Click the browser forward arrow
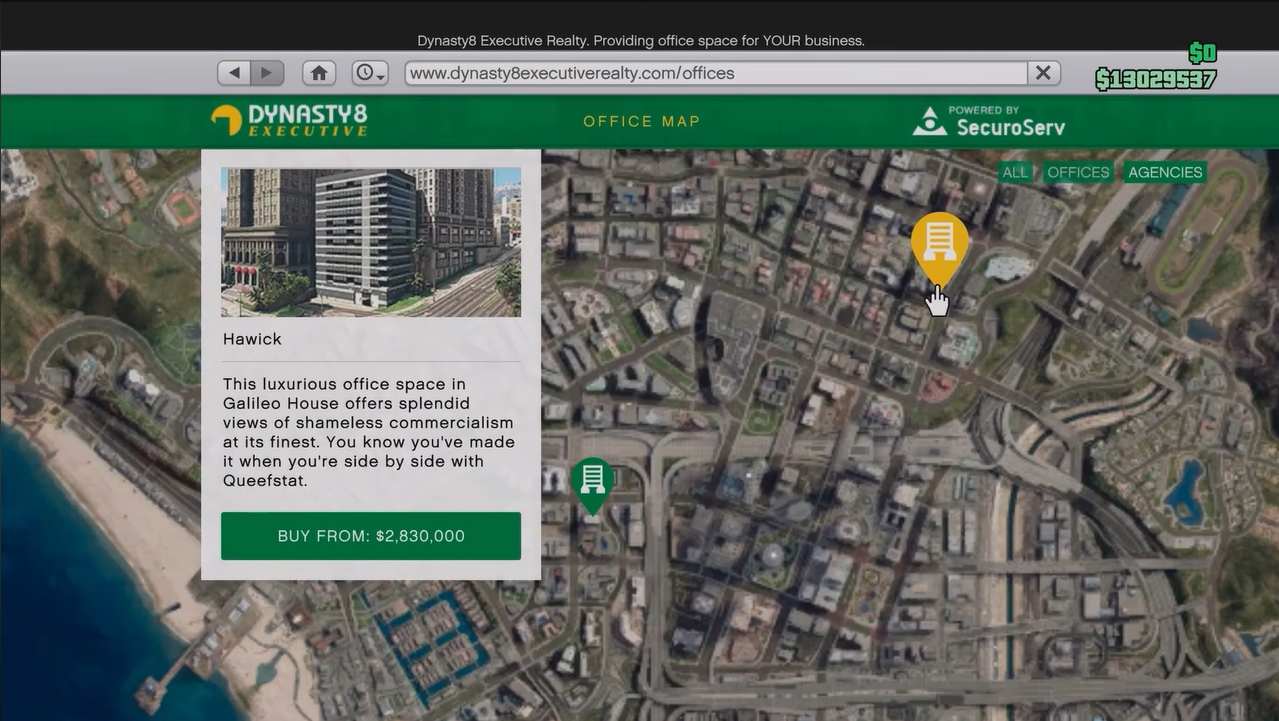Viewport: 1279px width, 721px height. tap(267, 73)
